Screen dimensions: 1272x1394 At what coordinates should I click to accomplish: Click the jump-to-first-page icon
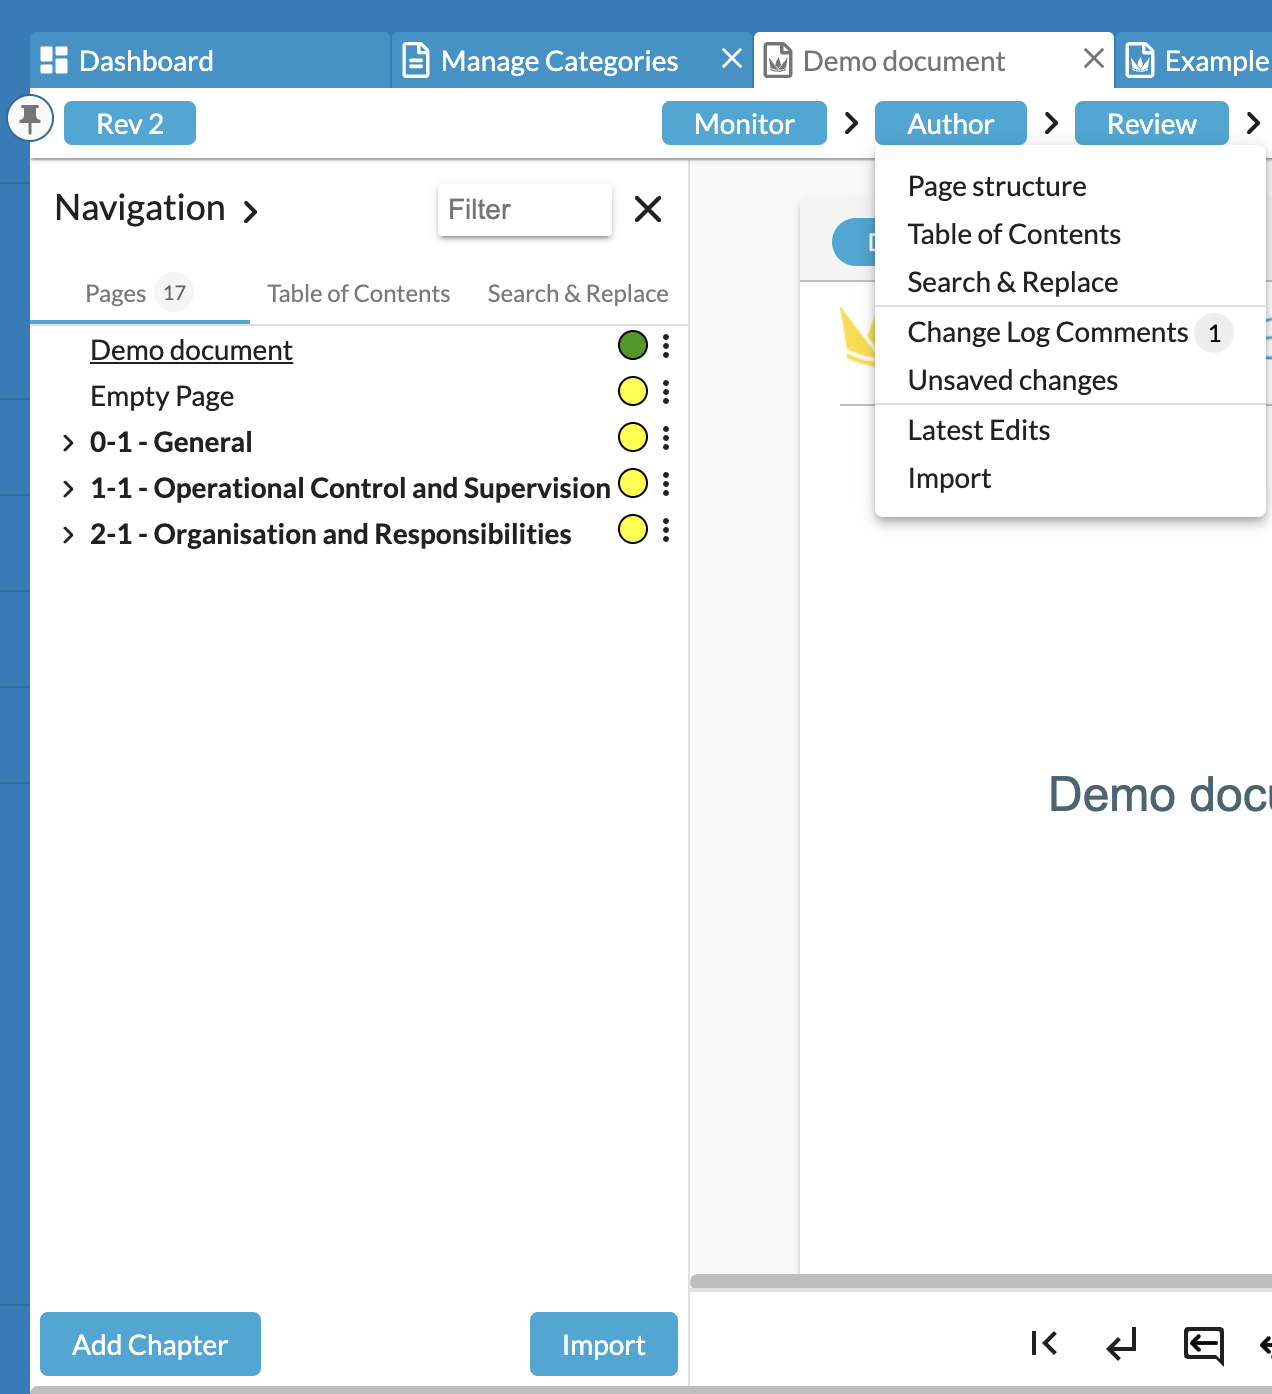pos(1043,1344)
